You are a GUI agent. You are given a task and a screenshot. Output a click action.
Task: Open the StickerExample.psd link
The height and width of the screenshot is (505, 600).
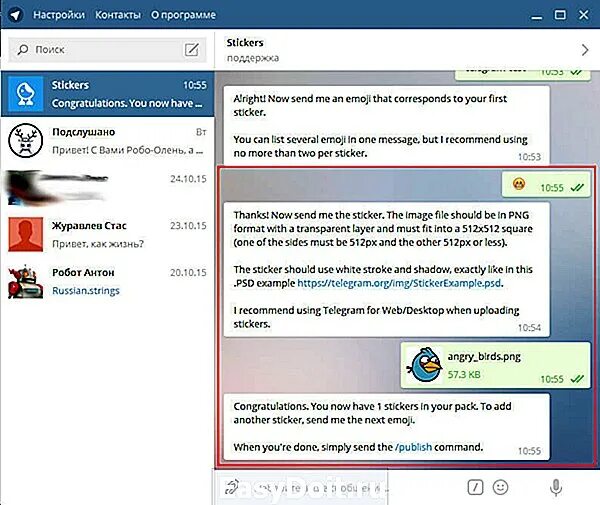pos(399,283)
